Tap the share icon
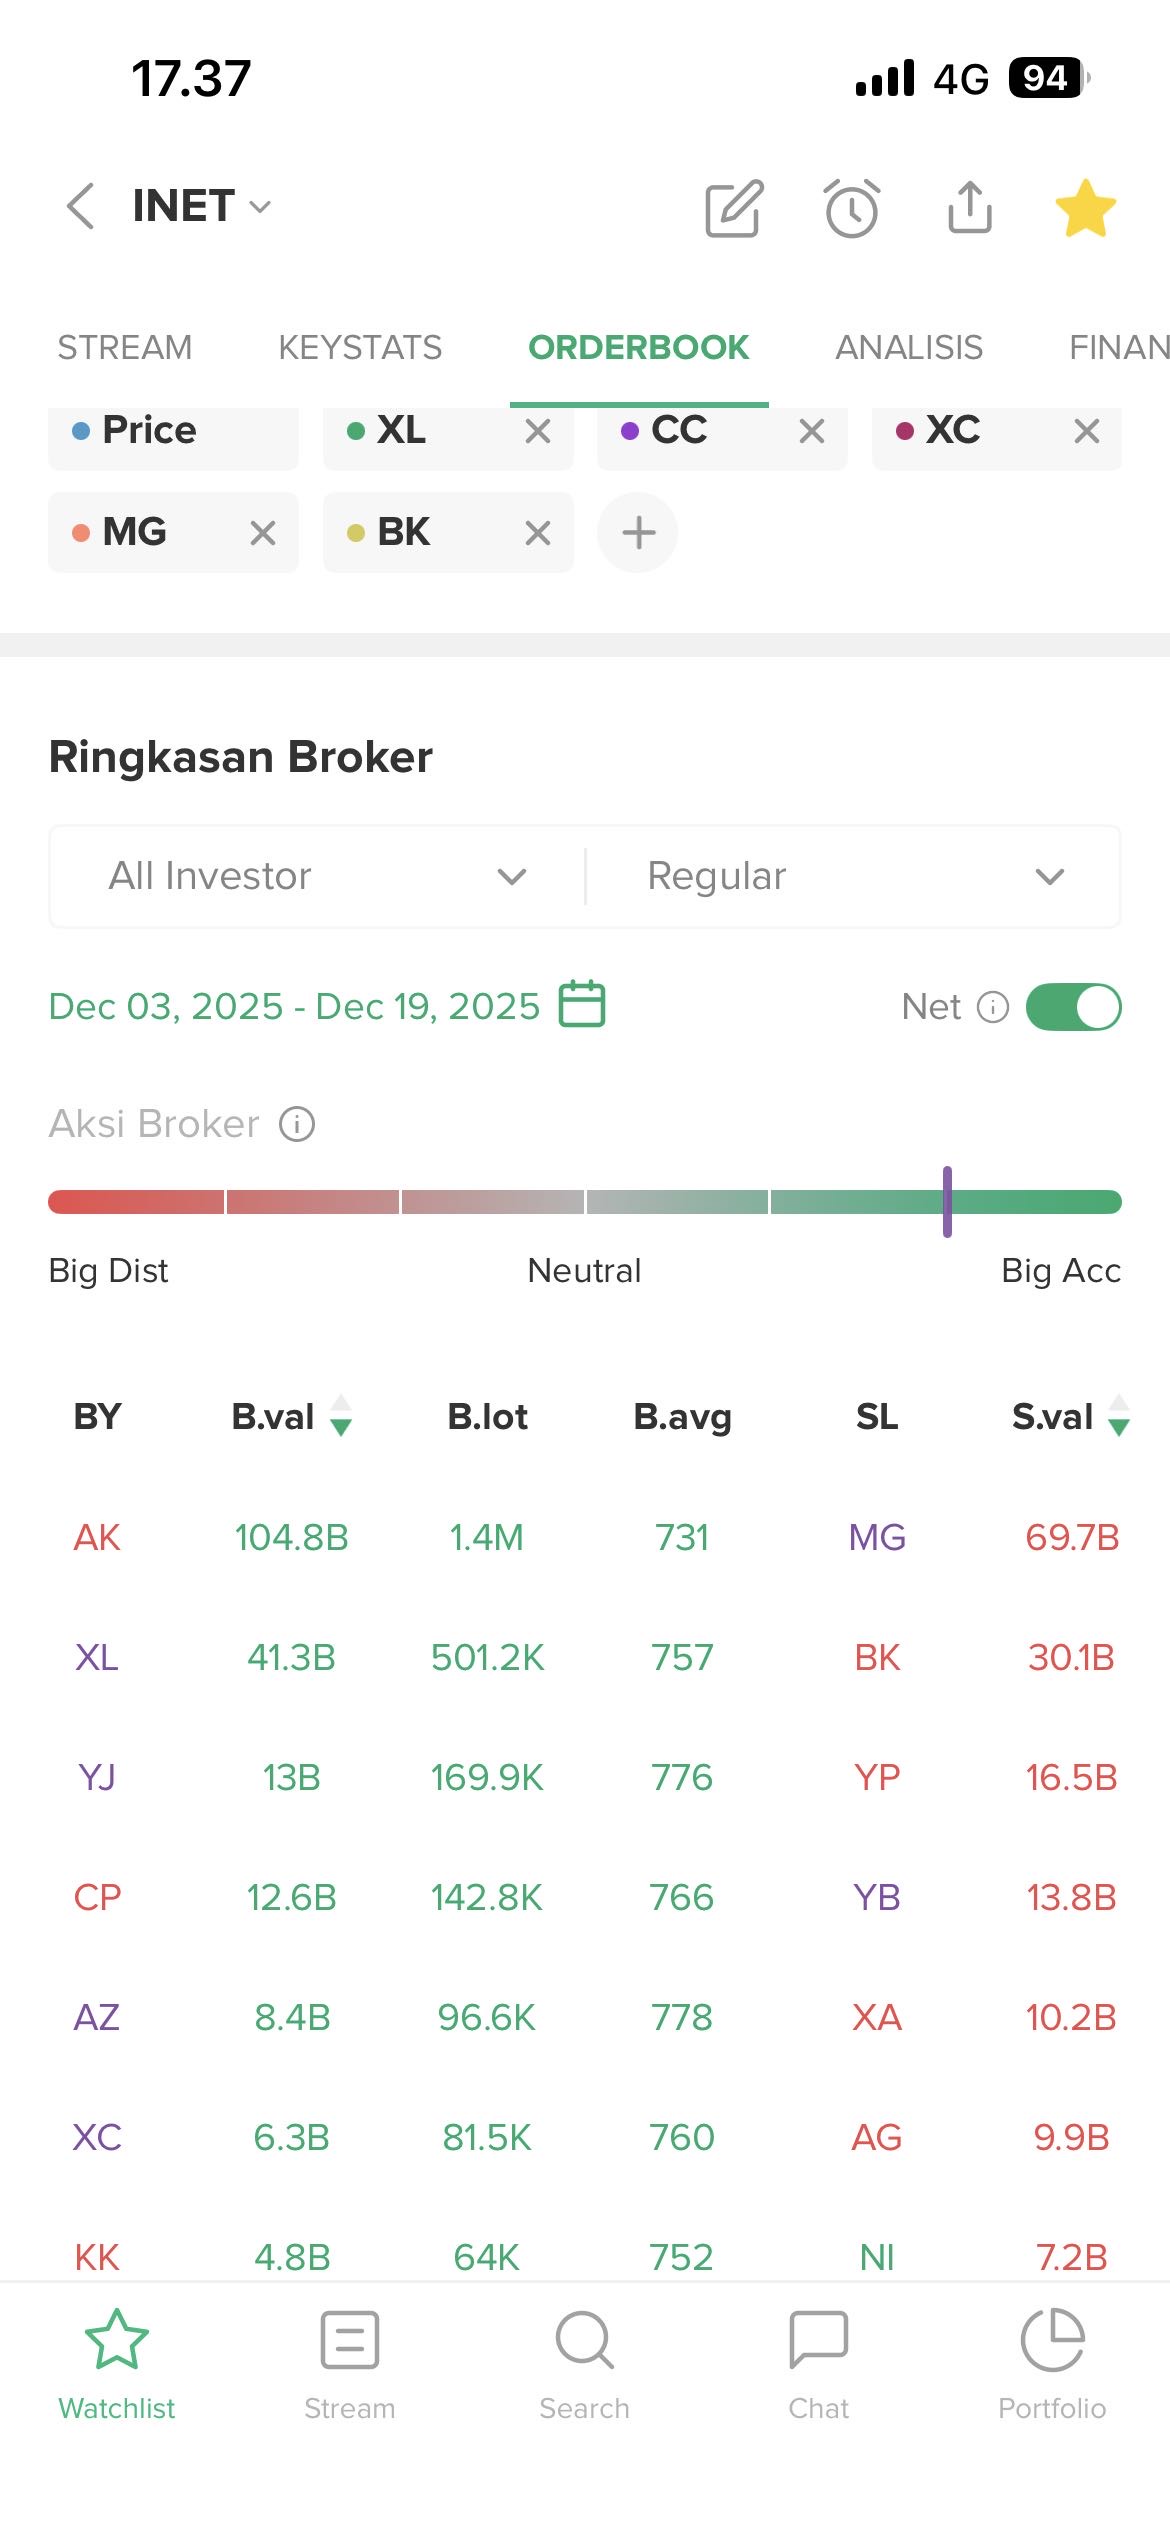This screenshot has height=2532, width=1170. [x=969, y=207]
